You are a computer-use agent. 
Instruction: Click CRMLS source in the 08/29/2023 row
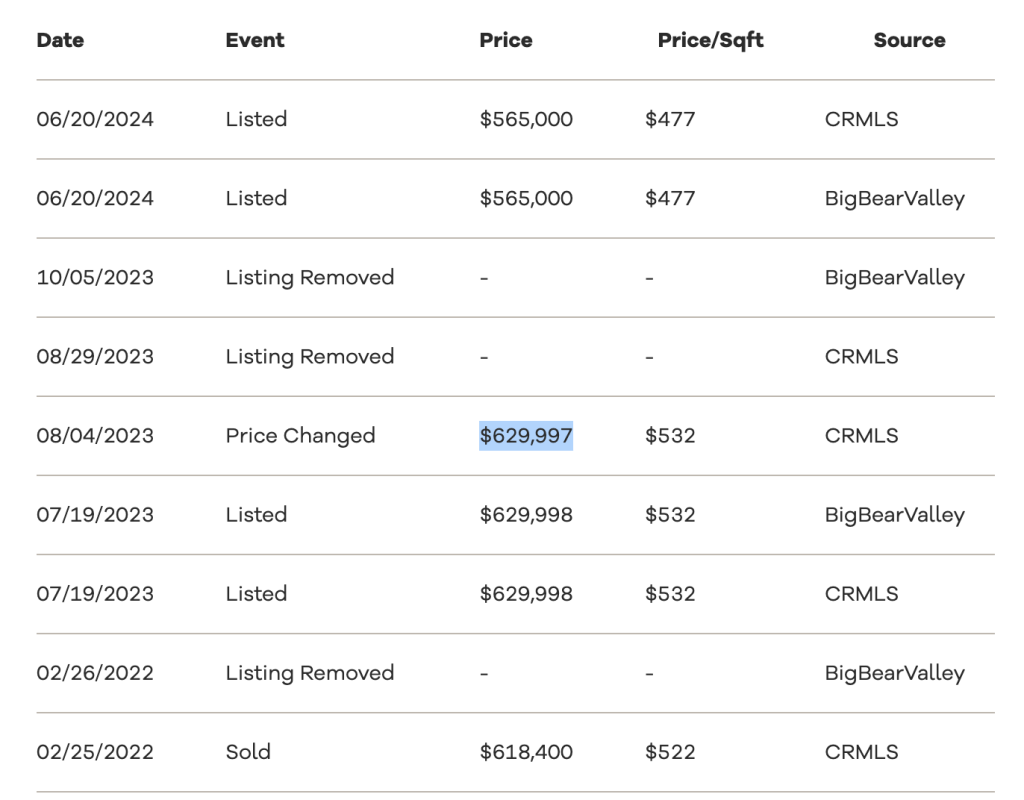[861, 357]
